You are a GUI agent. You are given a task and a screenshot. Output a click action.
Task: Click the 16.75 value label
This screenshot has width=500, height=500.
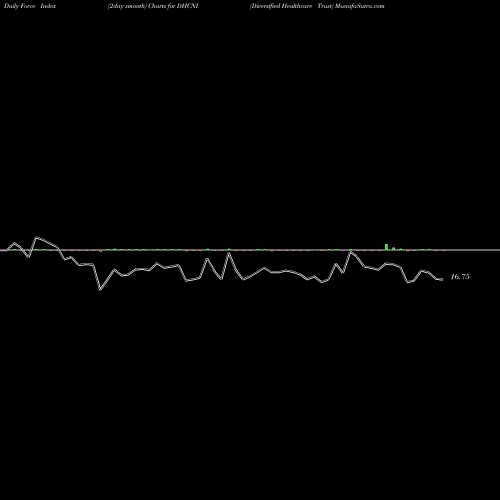click(460, 277)
